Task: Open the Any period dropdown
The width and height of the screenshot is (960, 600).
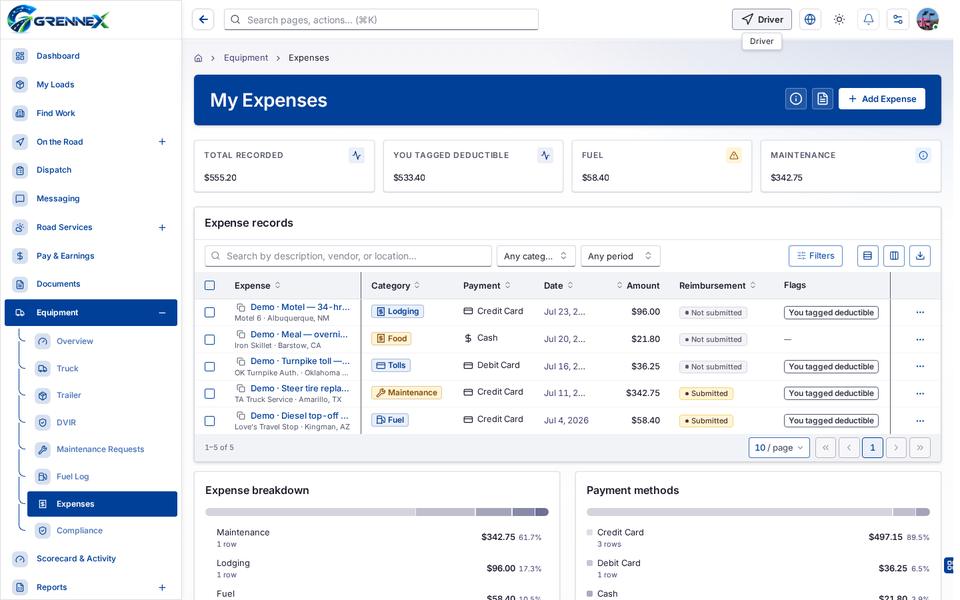Action: coord(620,256)
